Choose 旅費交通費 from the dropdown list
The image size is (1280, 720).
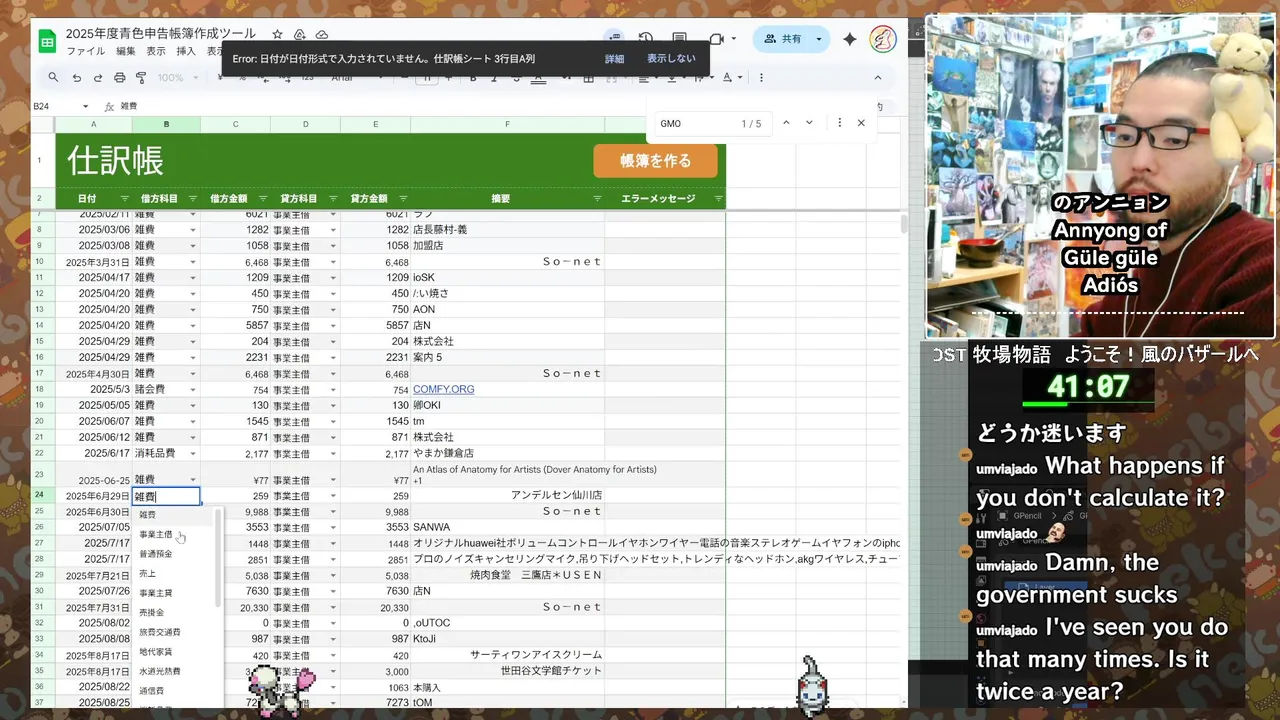tap(171, 632)
